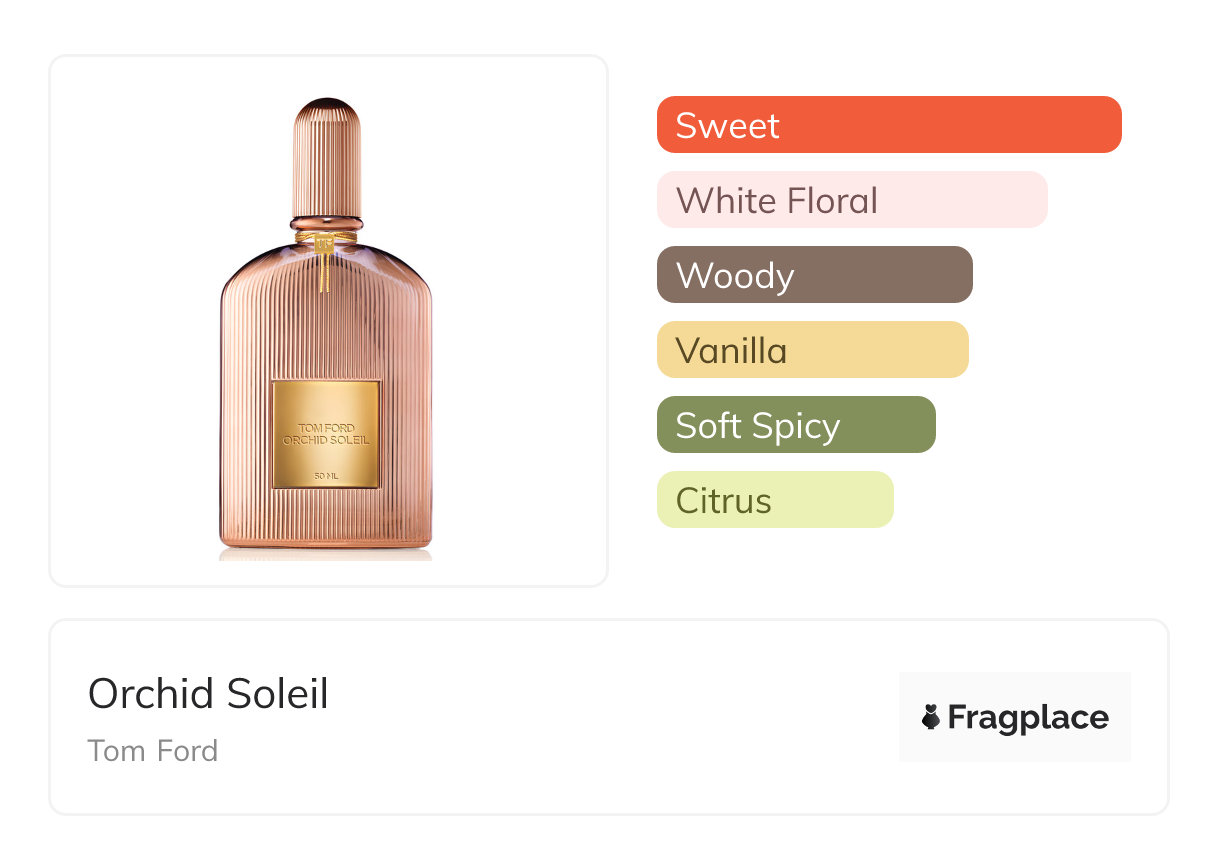This screenshot has width=1218, height=864.
Task: Open the Orchid Soleil title link
Action: (x=208, y=694)
